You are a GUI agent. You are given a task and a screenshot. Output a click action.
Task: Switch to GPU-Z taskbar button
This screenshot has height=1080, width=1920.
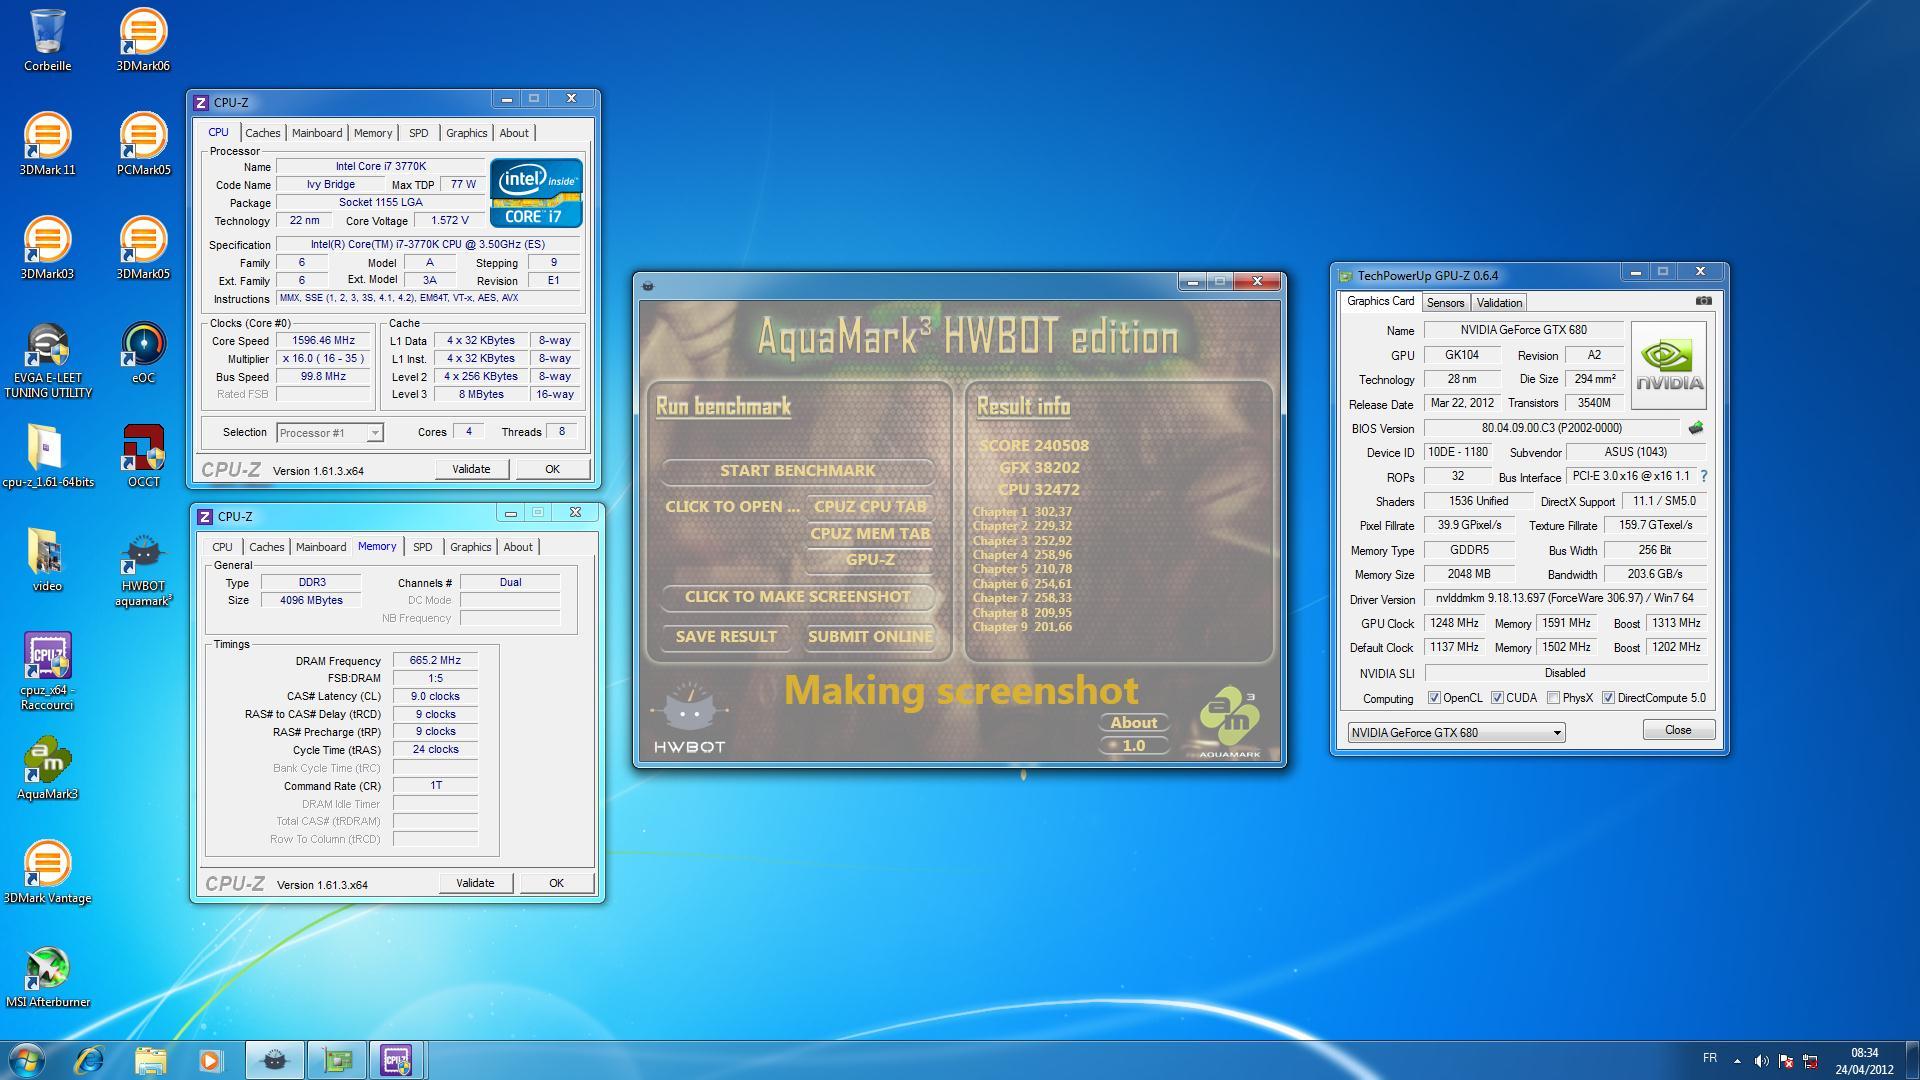click(x=337, y=1060)
